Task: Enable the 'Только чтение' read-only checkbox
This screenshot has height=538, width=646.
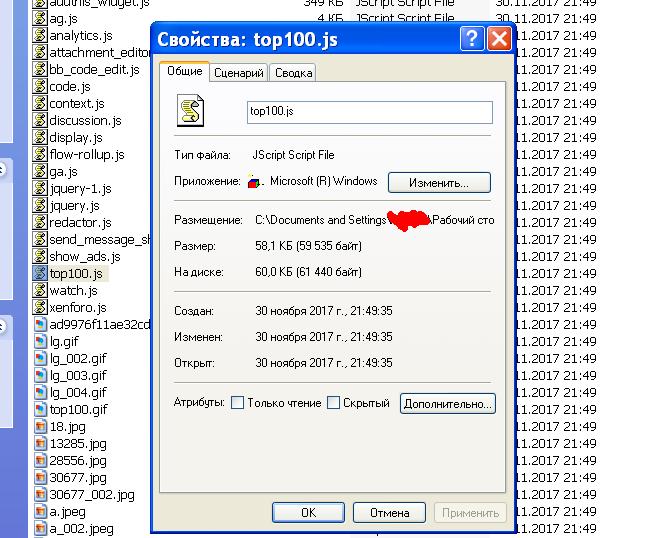Action: [x=237, y=402]
